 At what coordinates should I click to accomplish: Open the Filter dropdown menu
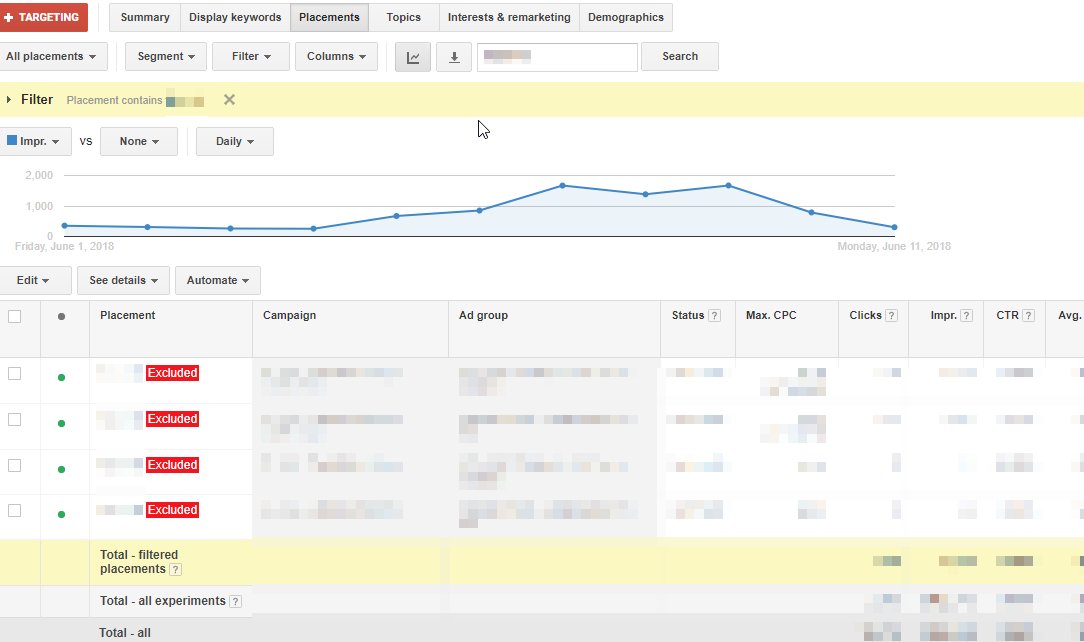[x=251, y=57]
